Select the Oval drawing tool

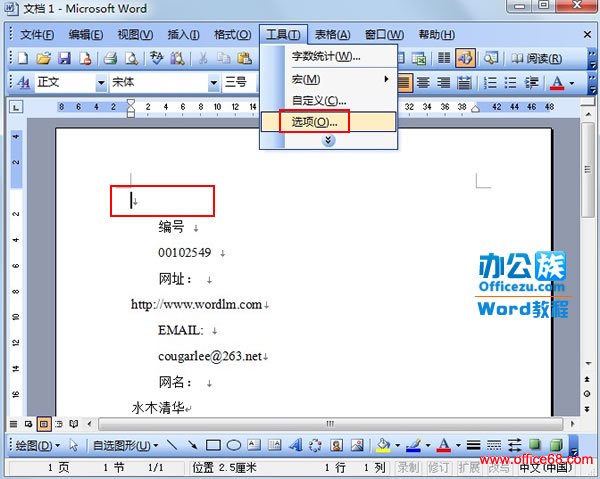pyautogui.click(x=233, y=445)
